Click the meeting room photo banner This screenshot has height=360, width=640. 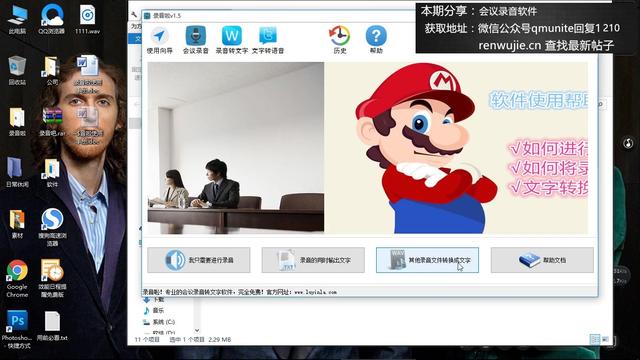236,148
